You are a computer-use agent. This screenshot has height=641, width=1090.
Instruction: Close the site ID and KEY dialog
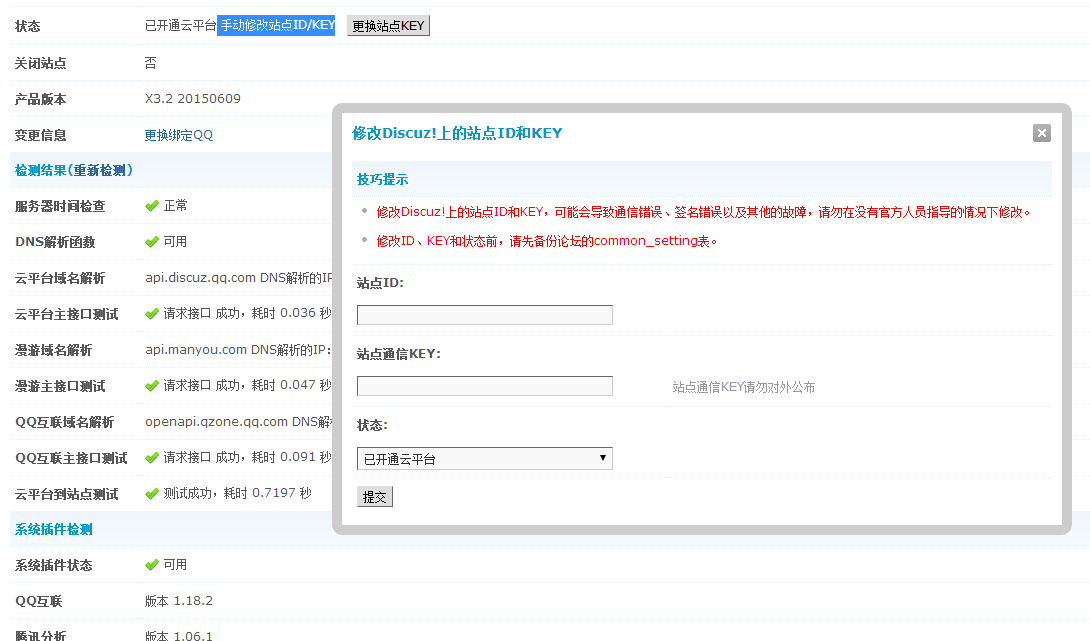pos(1041,133)
